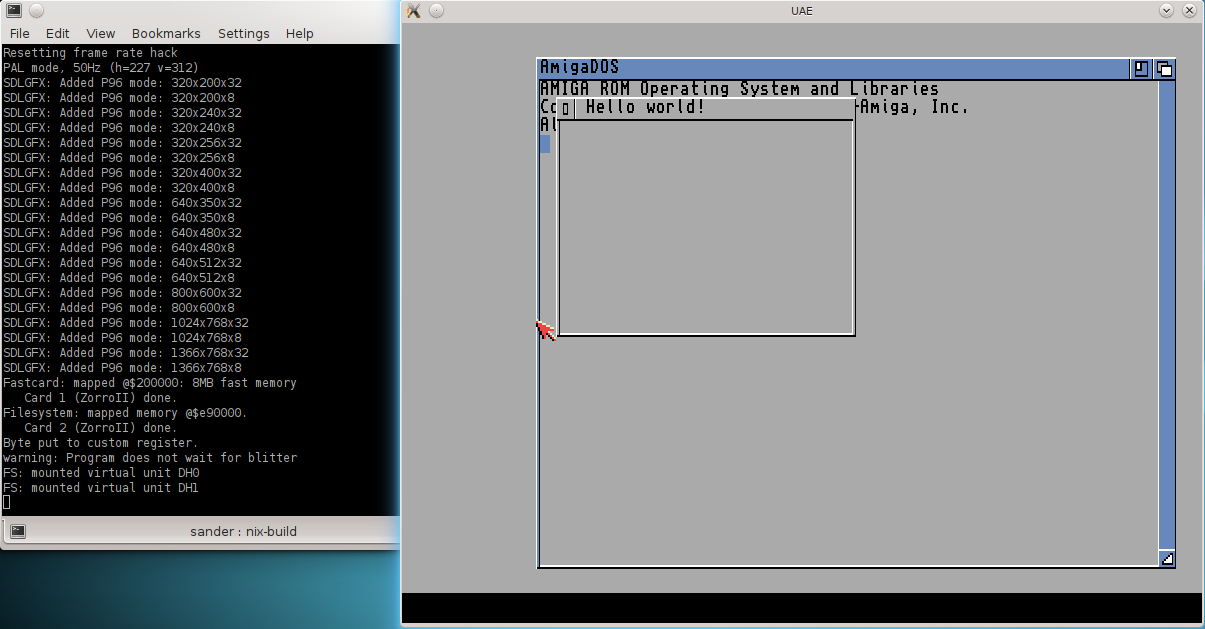Click the depth gadget on the AmigaDOS screen bar

[x=1165, y=68]
